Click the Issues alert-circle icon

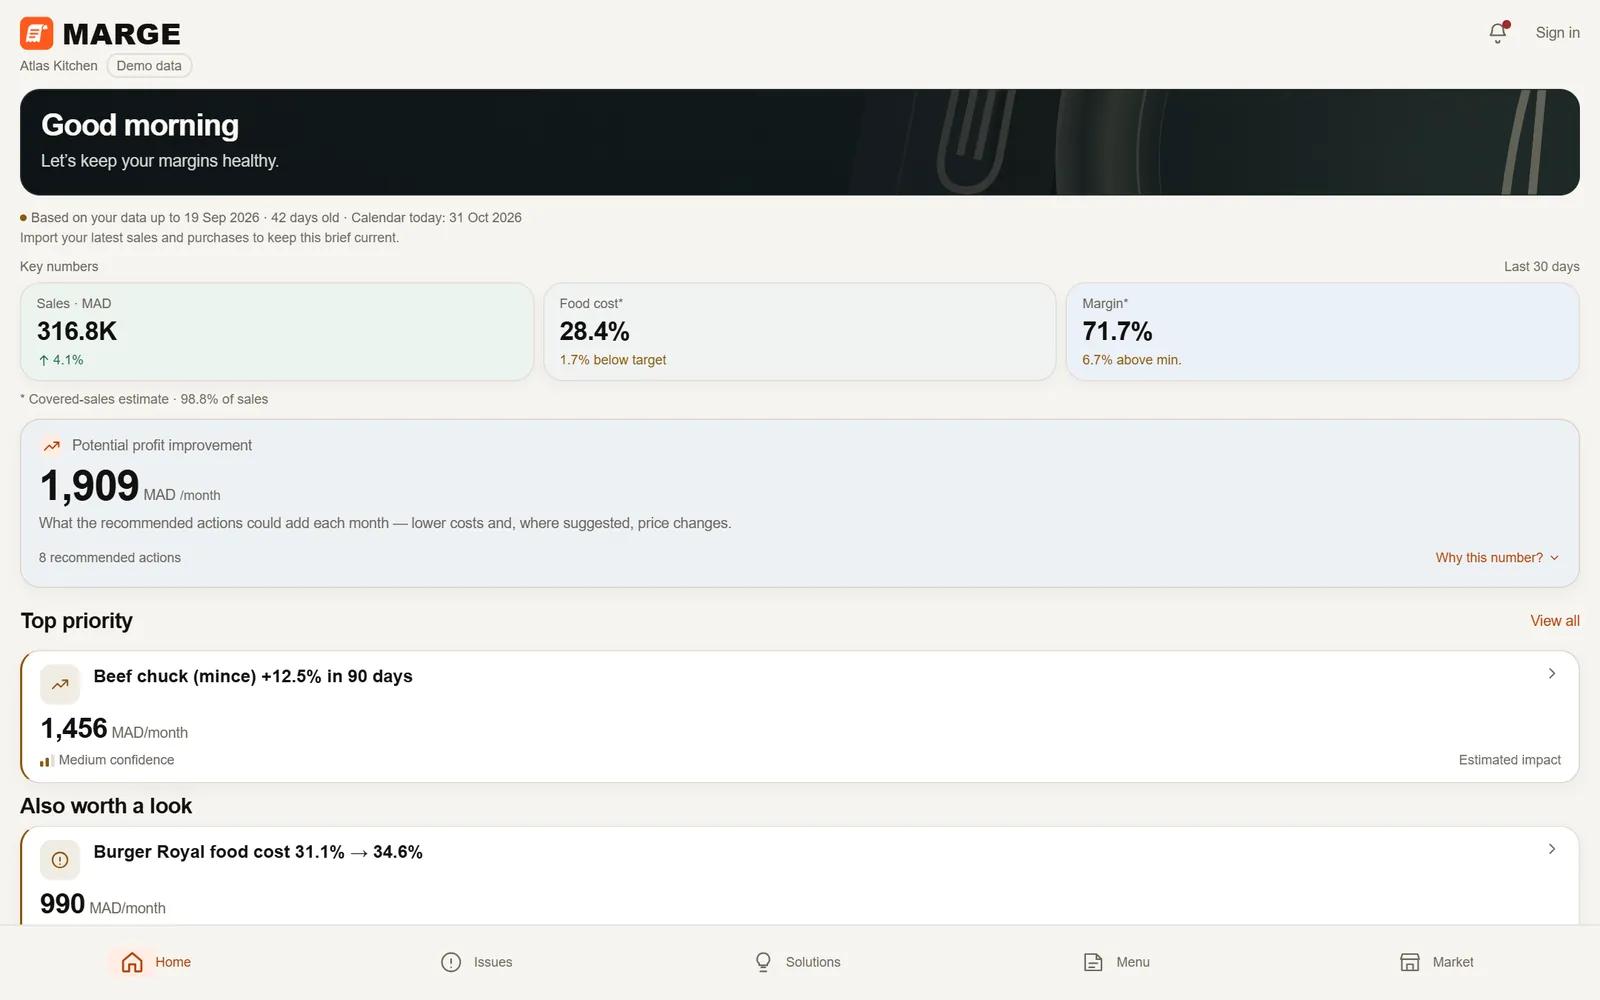point(451,962)
